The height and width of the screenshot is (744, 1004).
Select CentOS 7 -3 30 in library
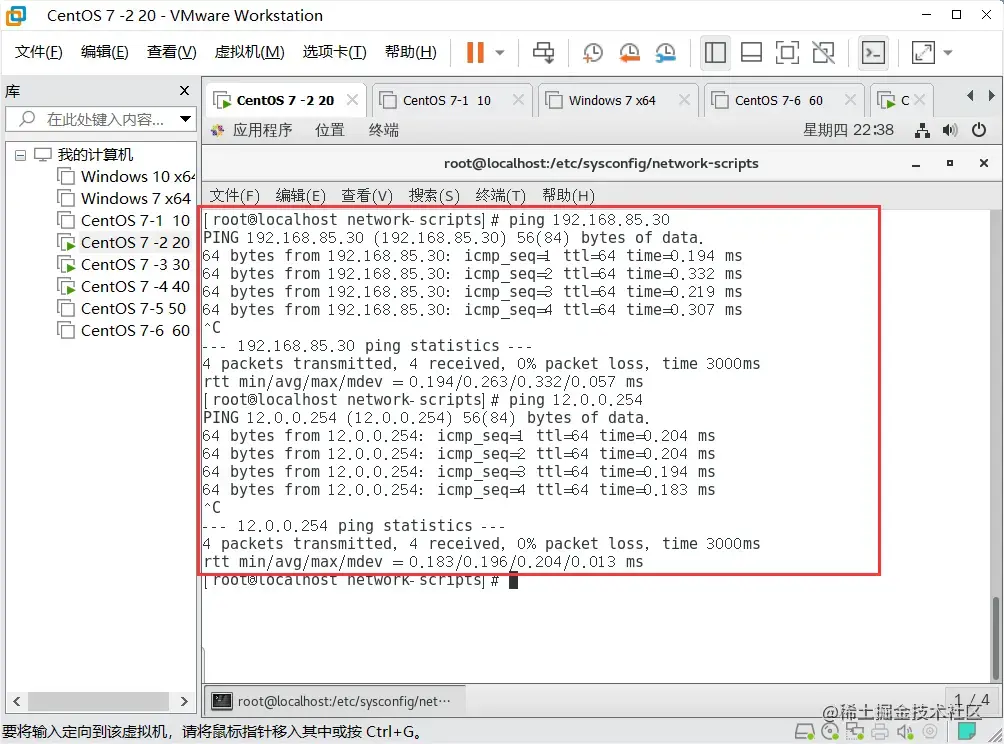124,264
